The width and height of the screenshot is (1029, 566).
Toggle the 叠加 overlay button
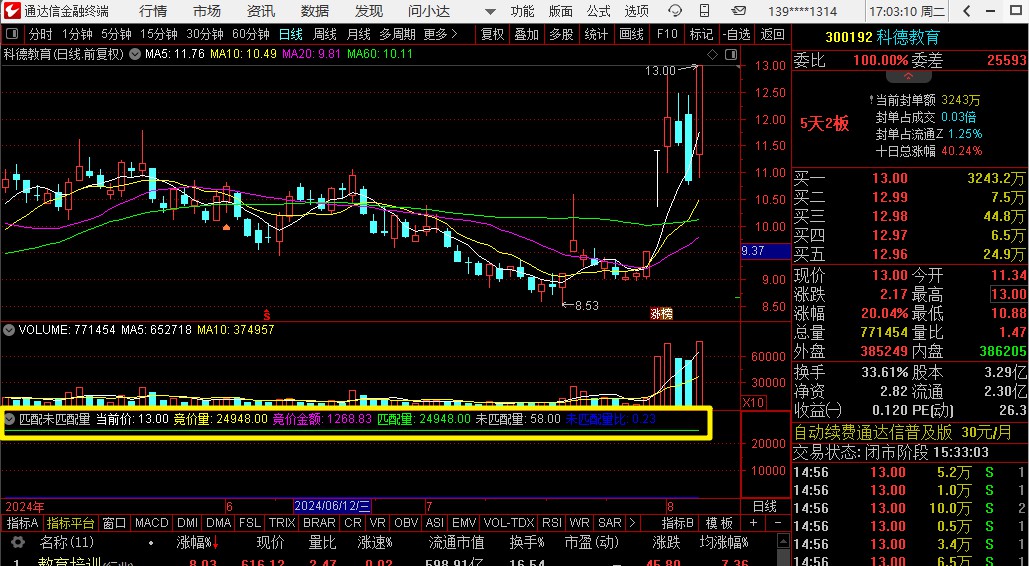tap(526, 34)
